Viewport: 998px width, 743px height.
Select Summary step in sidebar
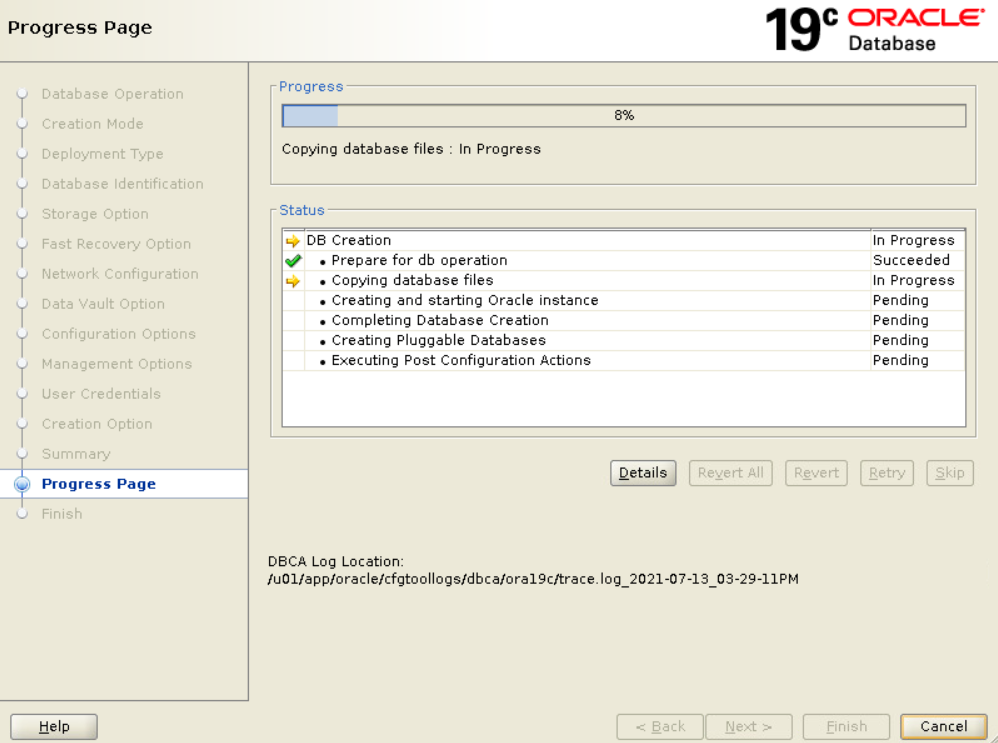(x=76, y=454)
